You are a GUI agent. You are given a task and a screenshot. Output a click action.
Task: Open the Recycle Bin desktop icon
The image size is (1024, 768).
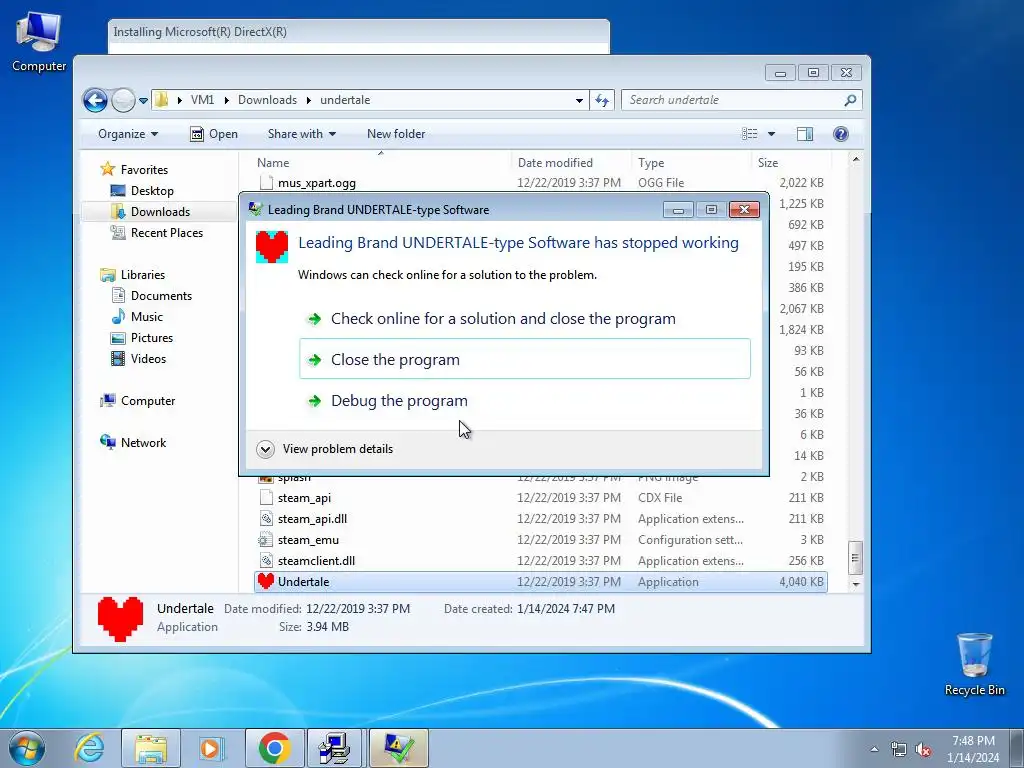coord(974,665)
